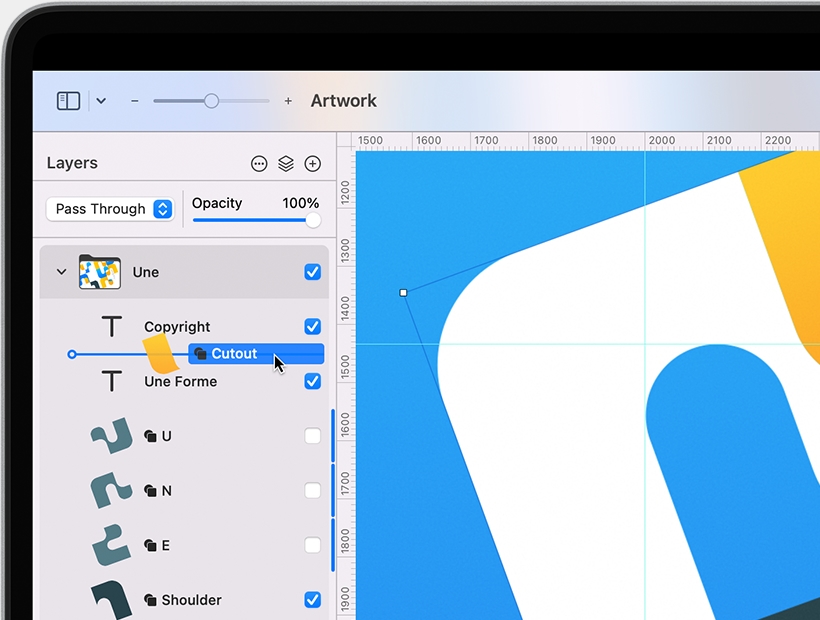This screenshot has height=620, width=820.
Task: Click the stacked layers icon in Layers header
Action: click(286, 163)
